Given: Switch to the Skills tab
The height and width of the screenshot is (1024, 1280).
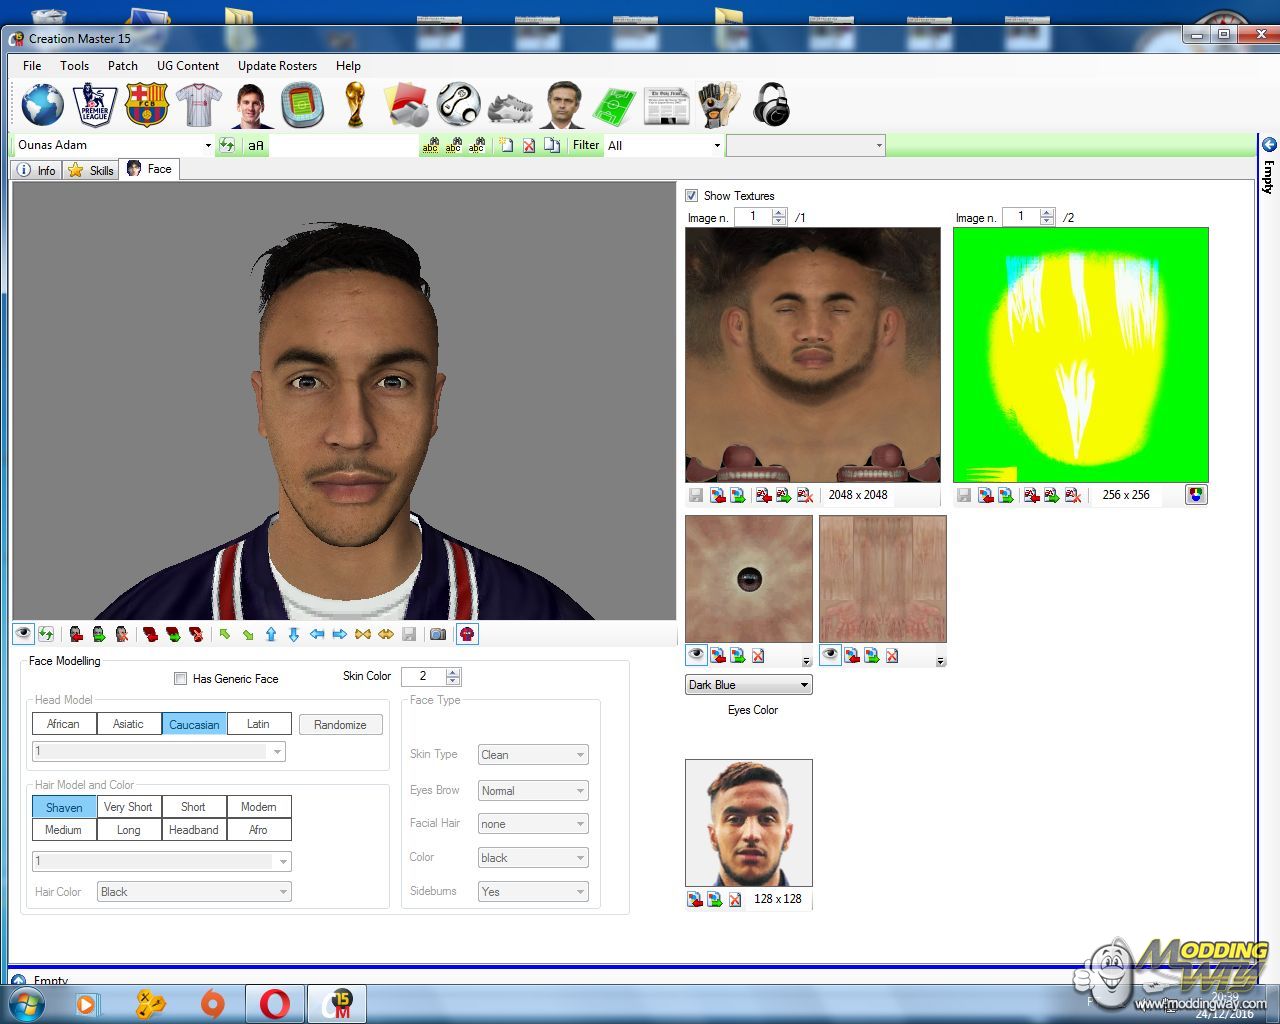Looking at the screenshot, I should pos(91,170).
